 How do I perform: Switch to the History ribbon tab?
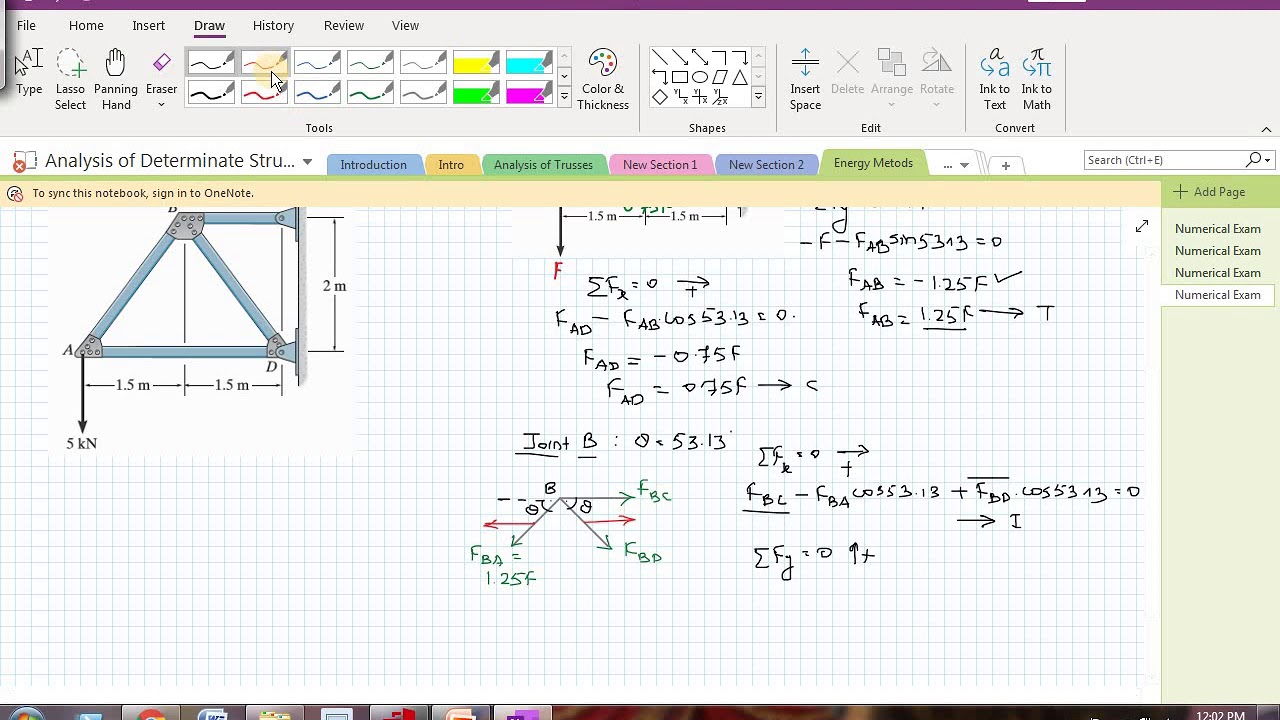[273, 25]
